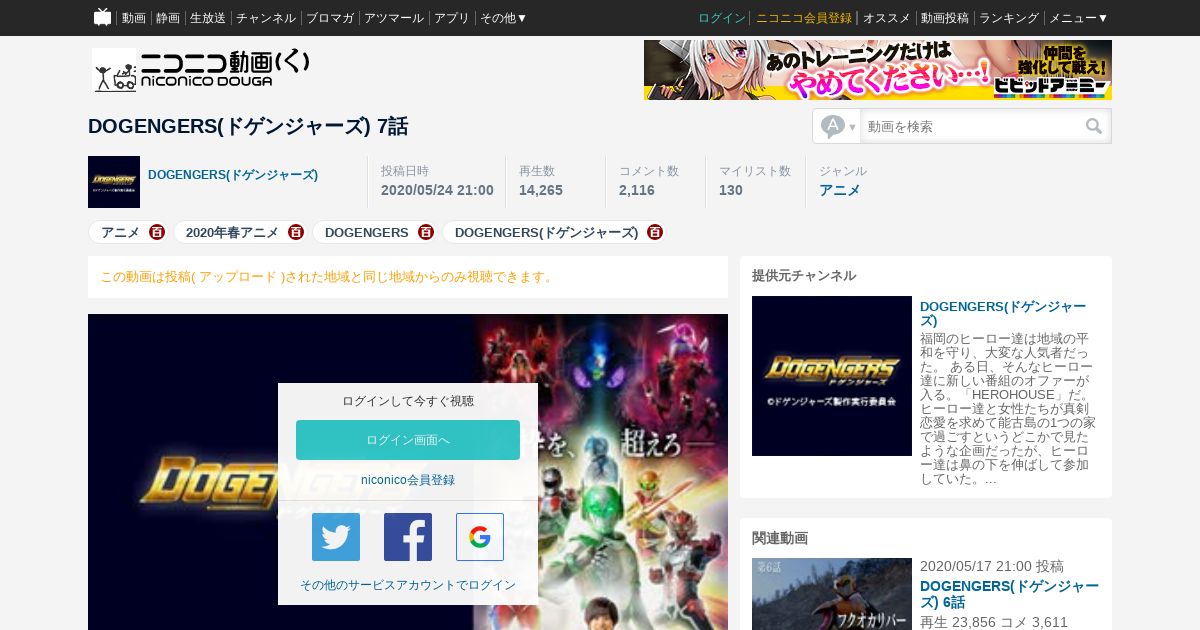Open the アプリ menu item
The height and width of the screenshot is (630, 1200).
(x=452, y=18)
